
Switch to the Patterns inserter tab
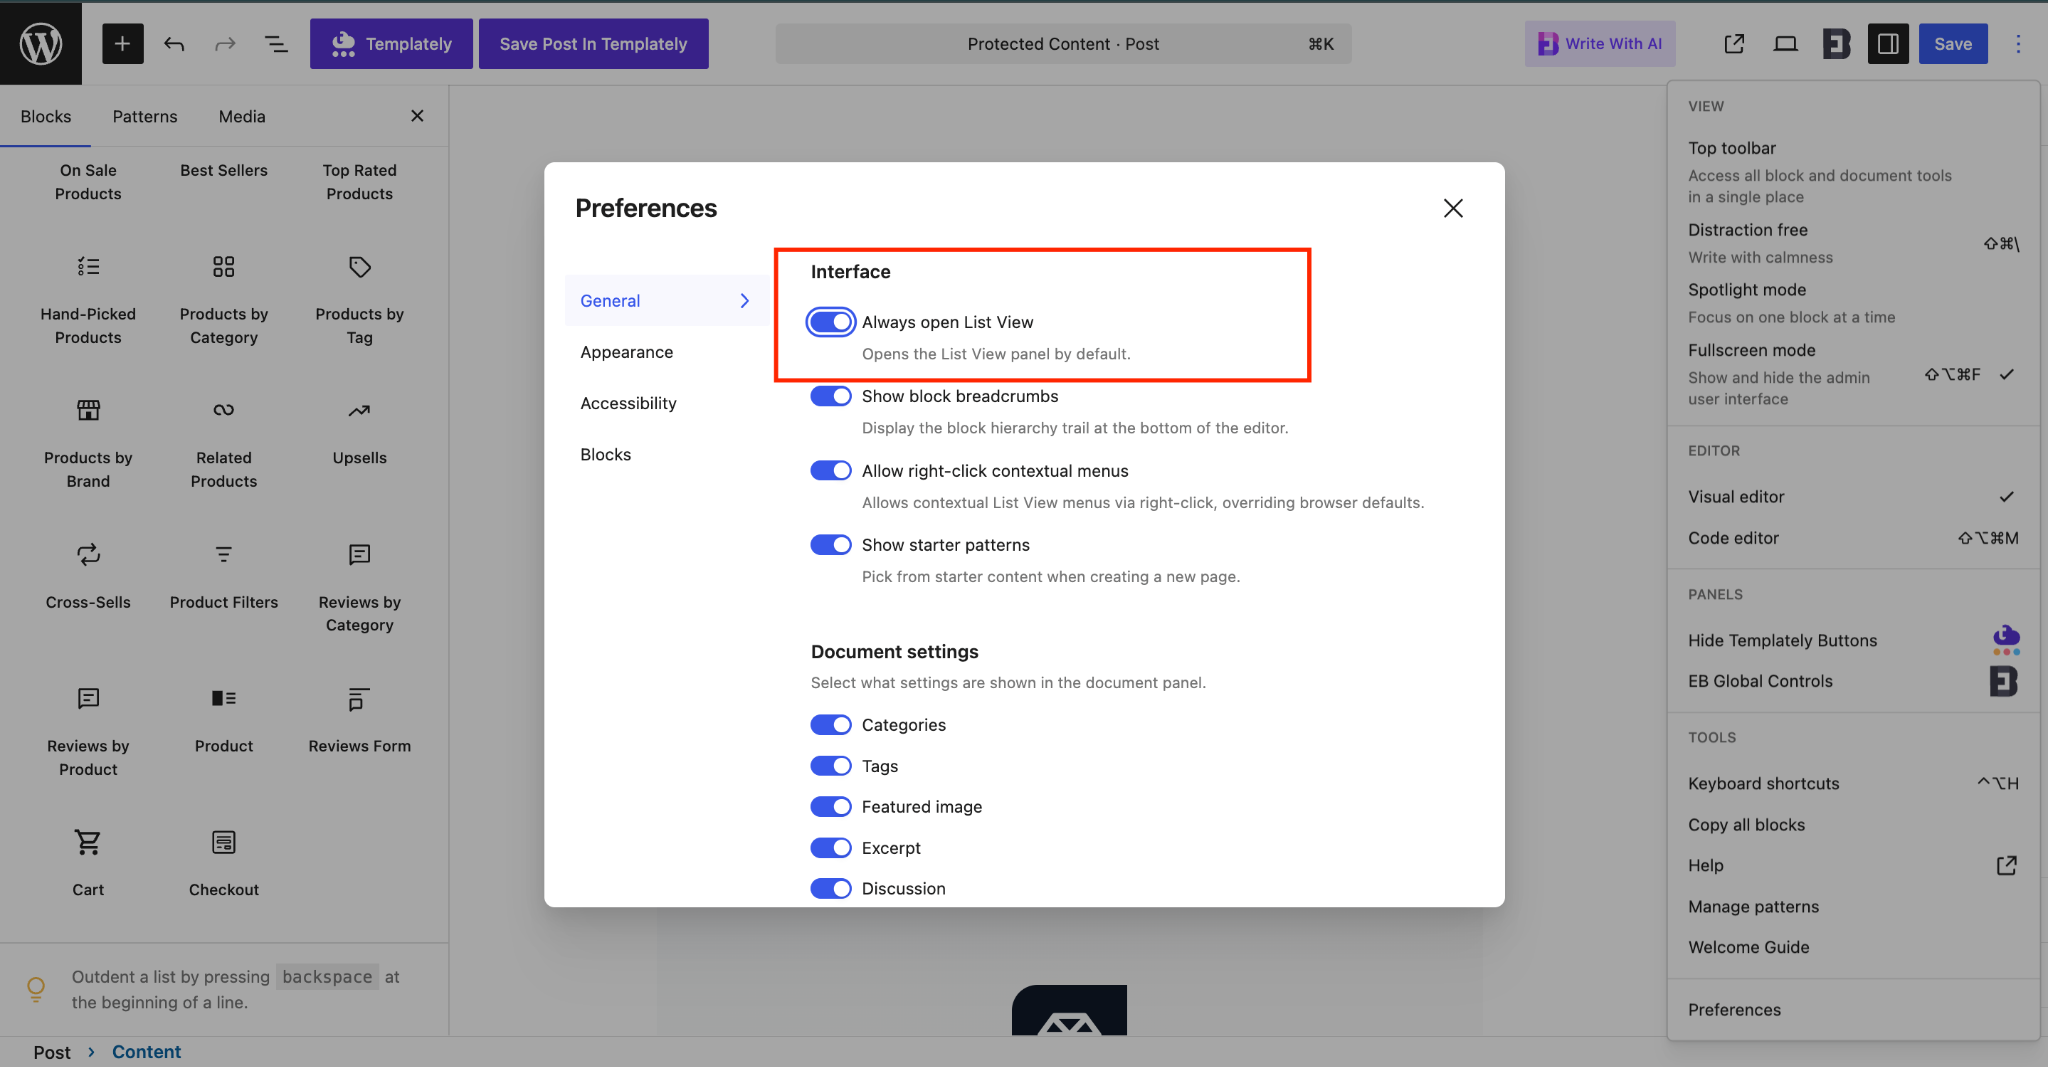tap(145, 116)
